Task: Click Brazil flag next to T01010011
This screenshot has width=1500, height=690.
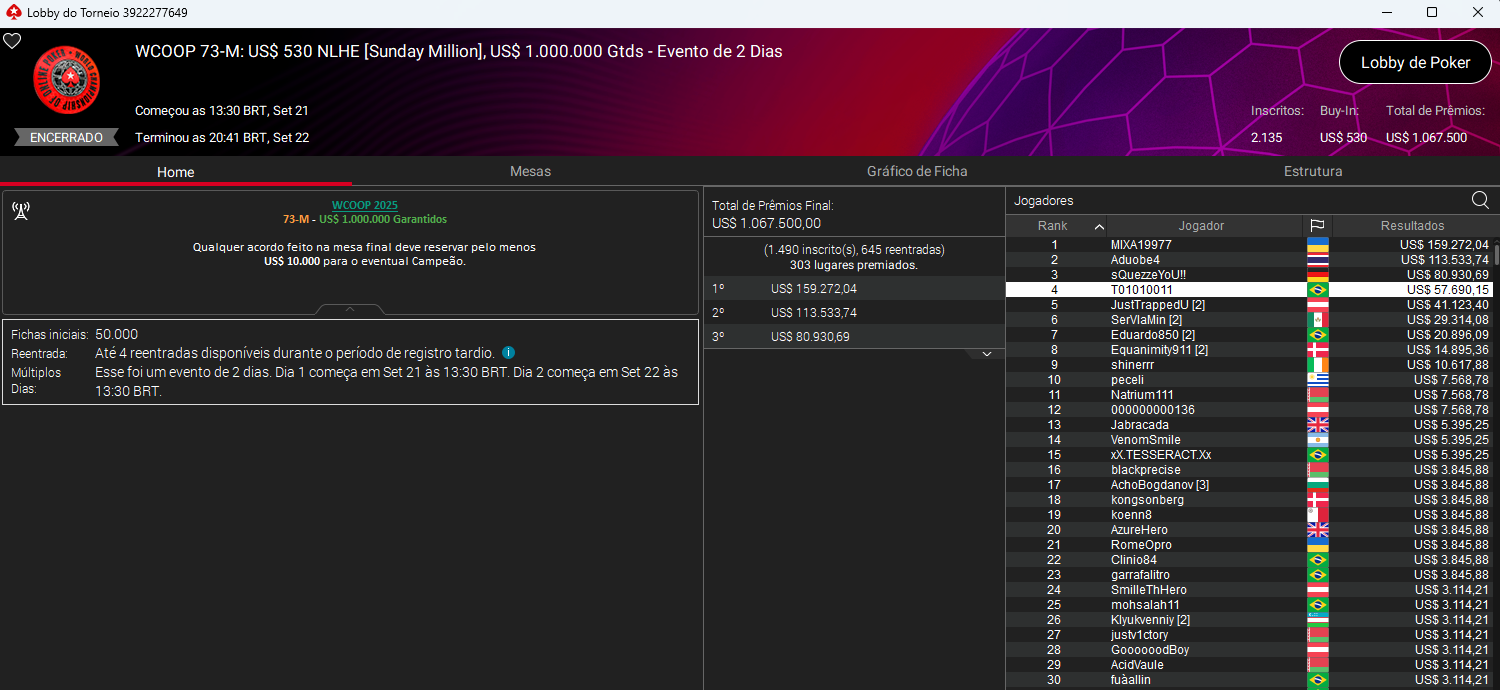Action: [1317, 290]
